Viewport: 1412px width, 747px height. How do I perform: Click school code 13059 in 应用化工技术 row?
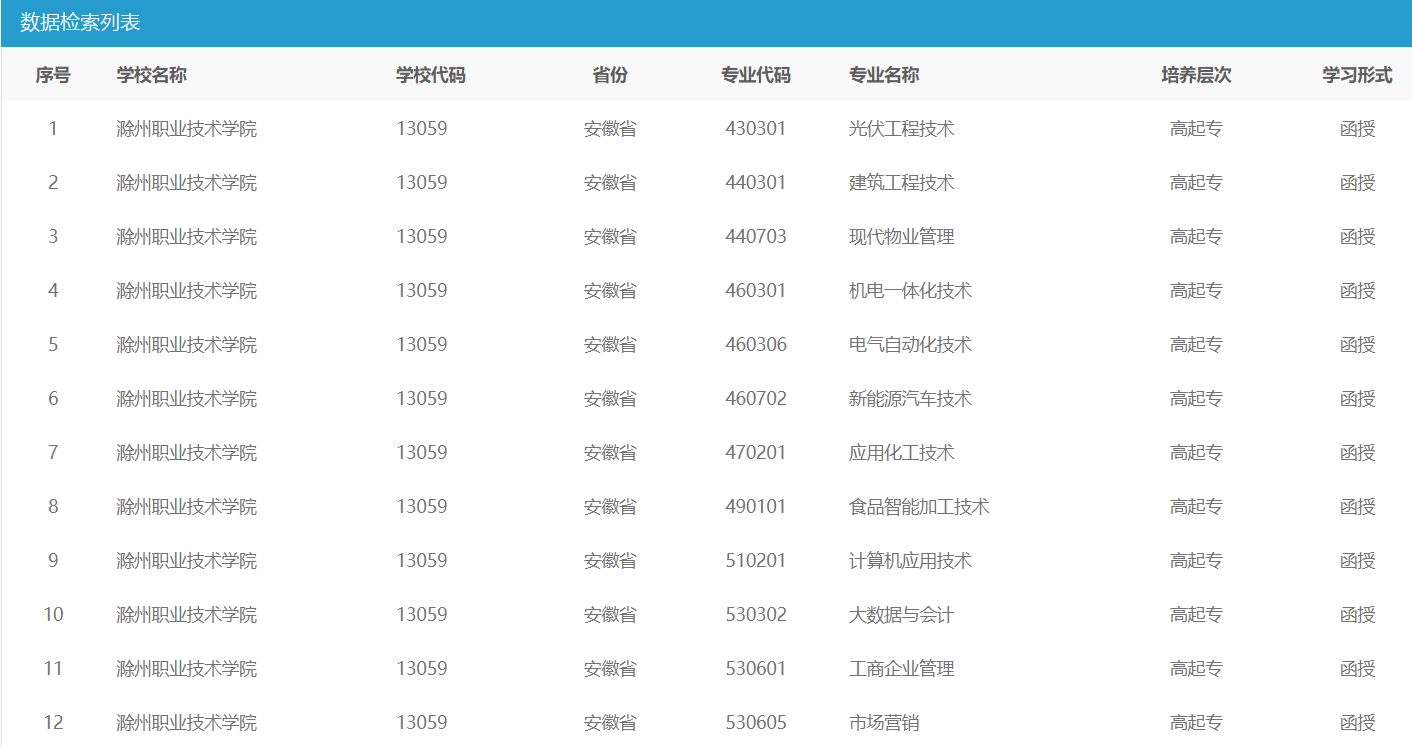422,453
